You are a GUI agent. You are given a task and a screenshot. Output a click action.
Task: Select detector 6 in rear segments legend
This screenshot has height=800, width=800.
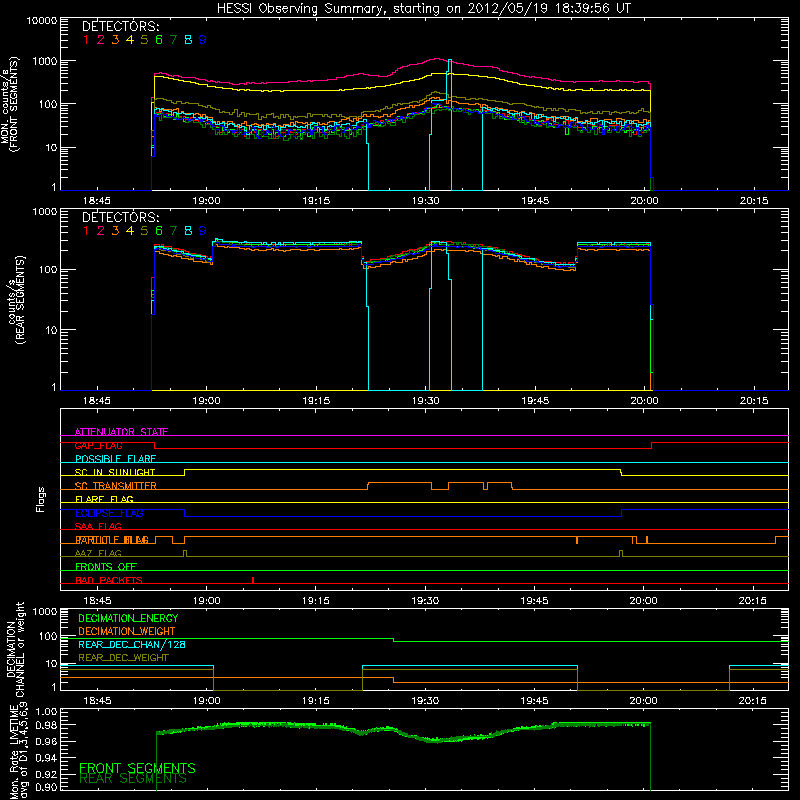[159, 231]
